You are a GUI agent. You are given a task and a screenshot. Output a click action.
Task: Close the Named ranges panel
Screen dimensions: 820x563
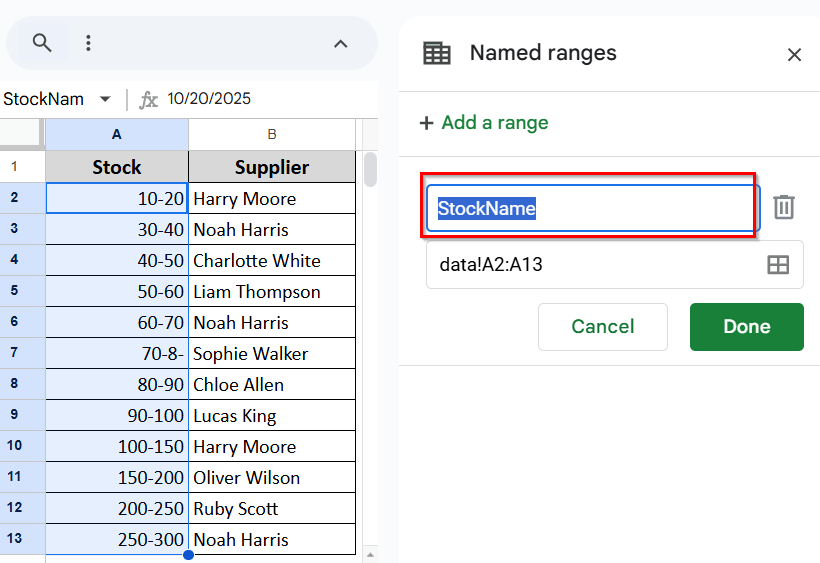point(794,54)
